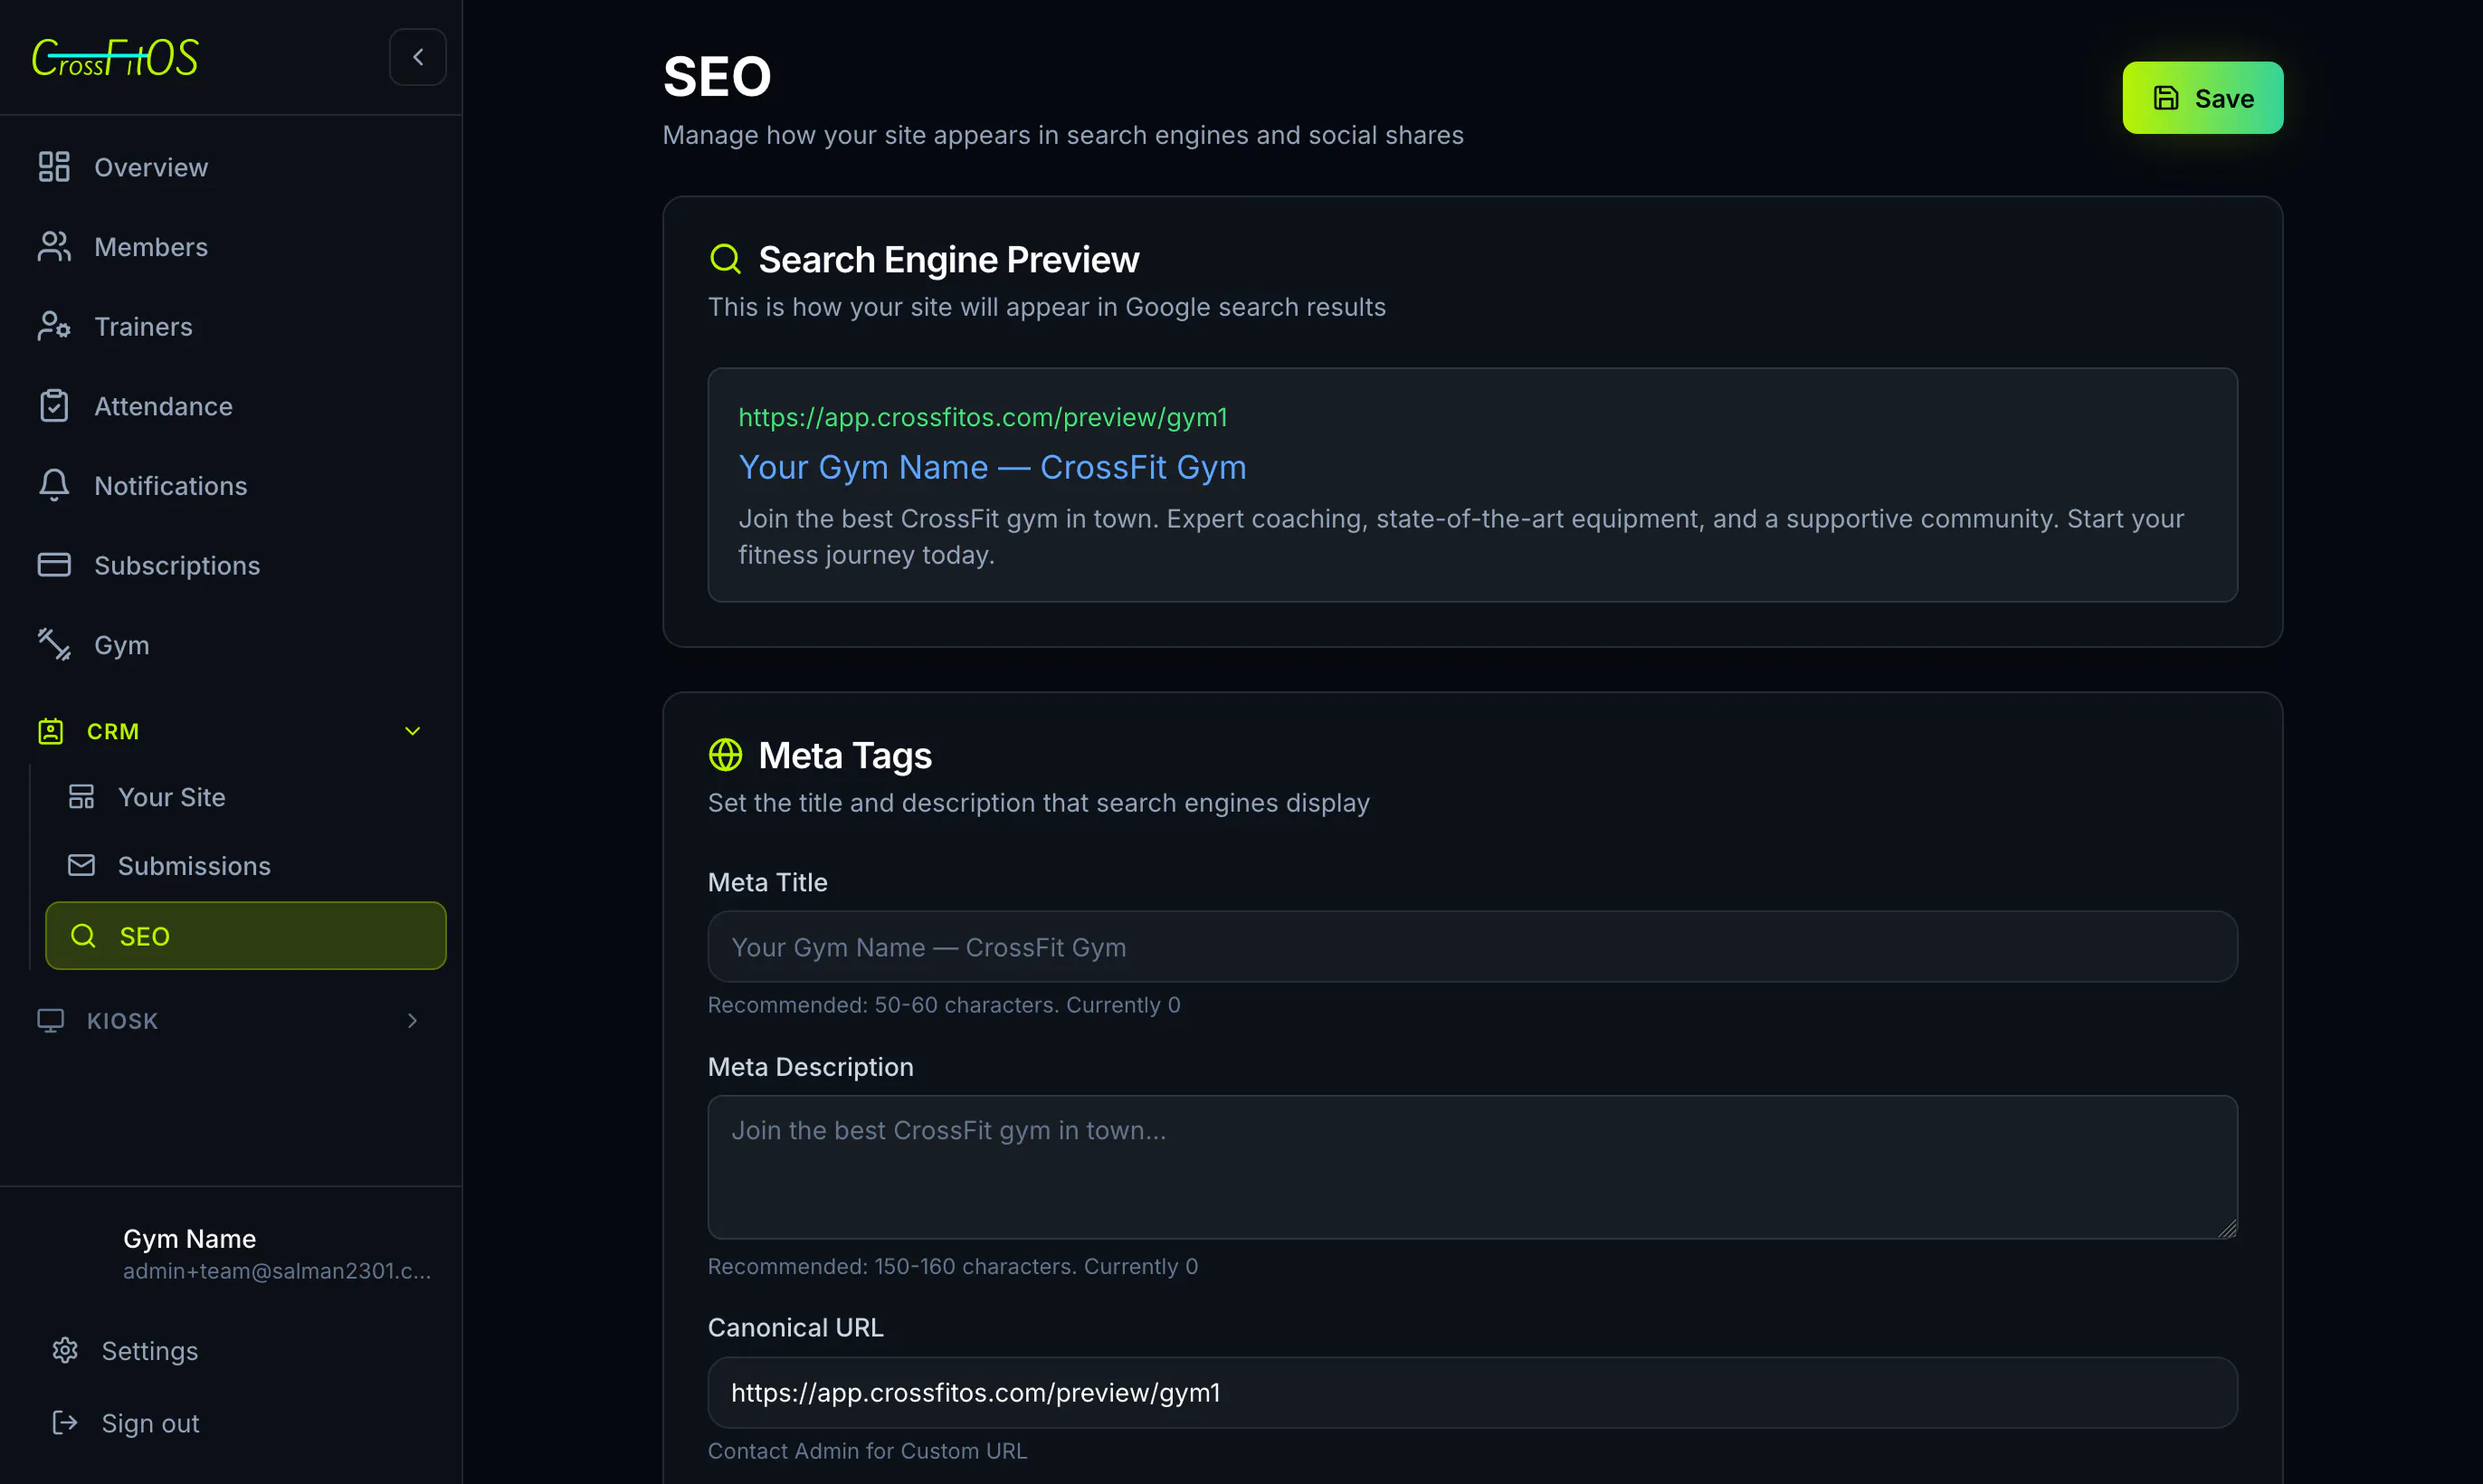Screen dimensions: 2483x1484
Task: Click the Trainers user-gear icon
Action: (54, 326)
